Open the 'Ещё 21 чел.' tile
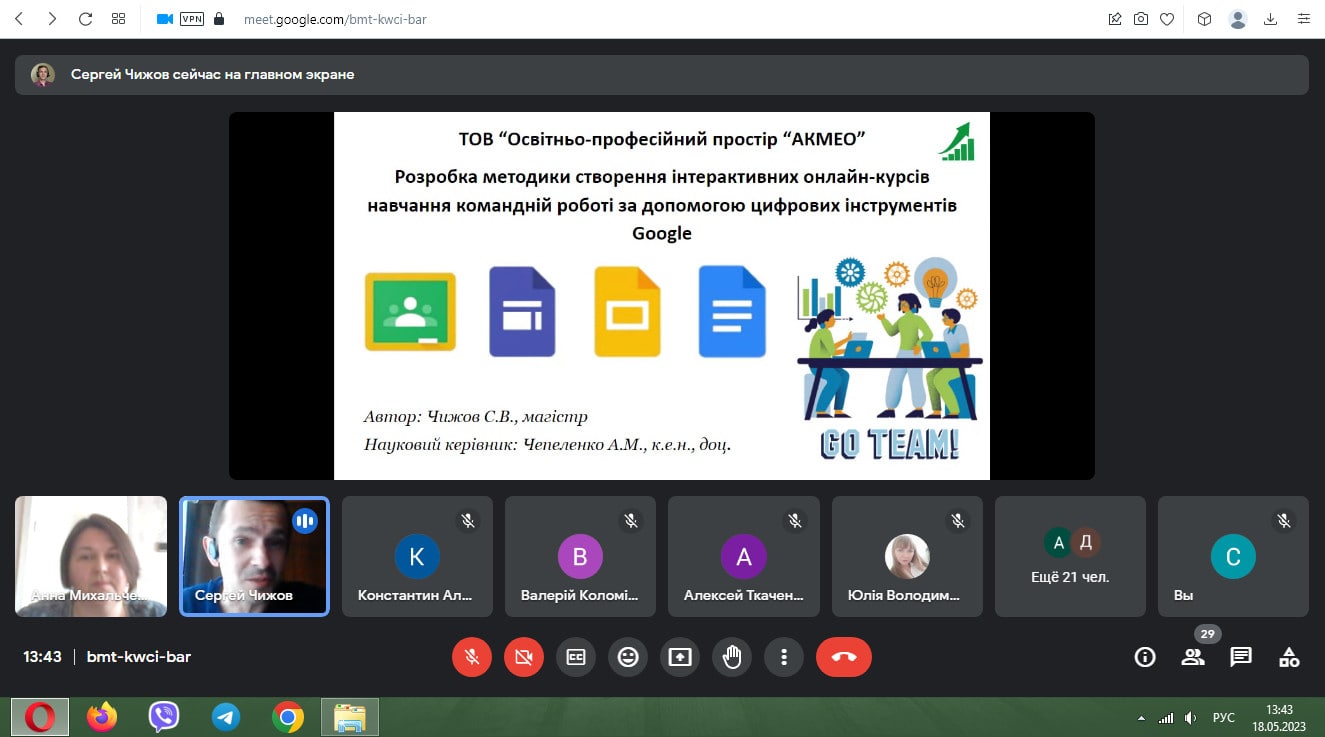 pos(1070,556)
